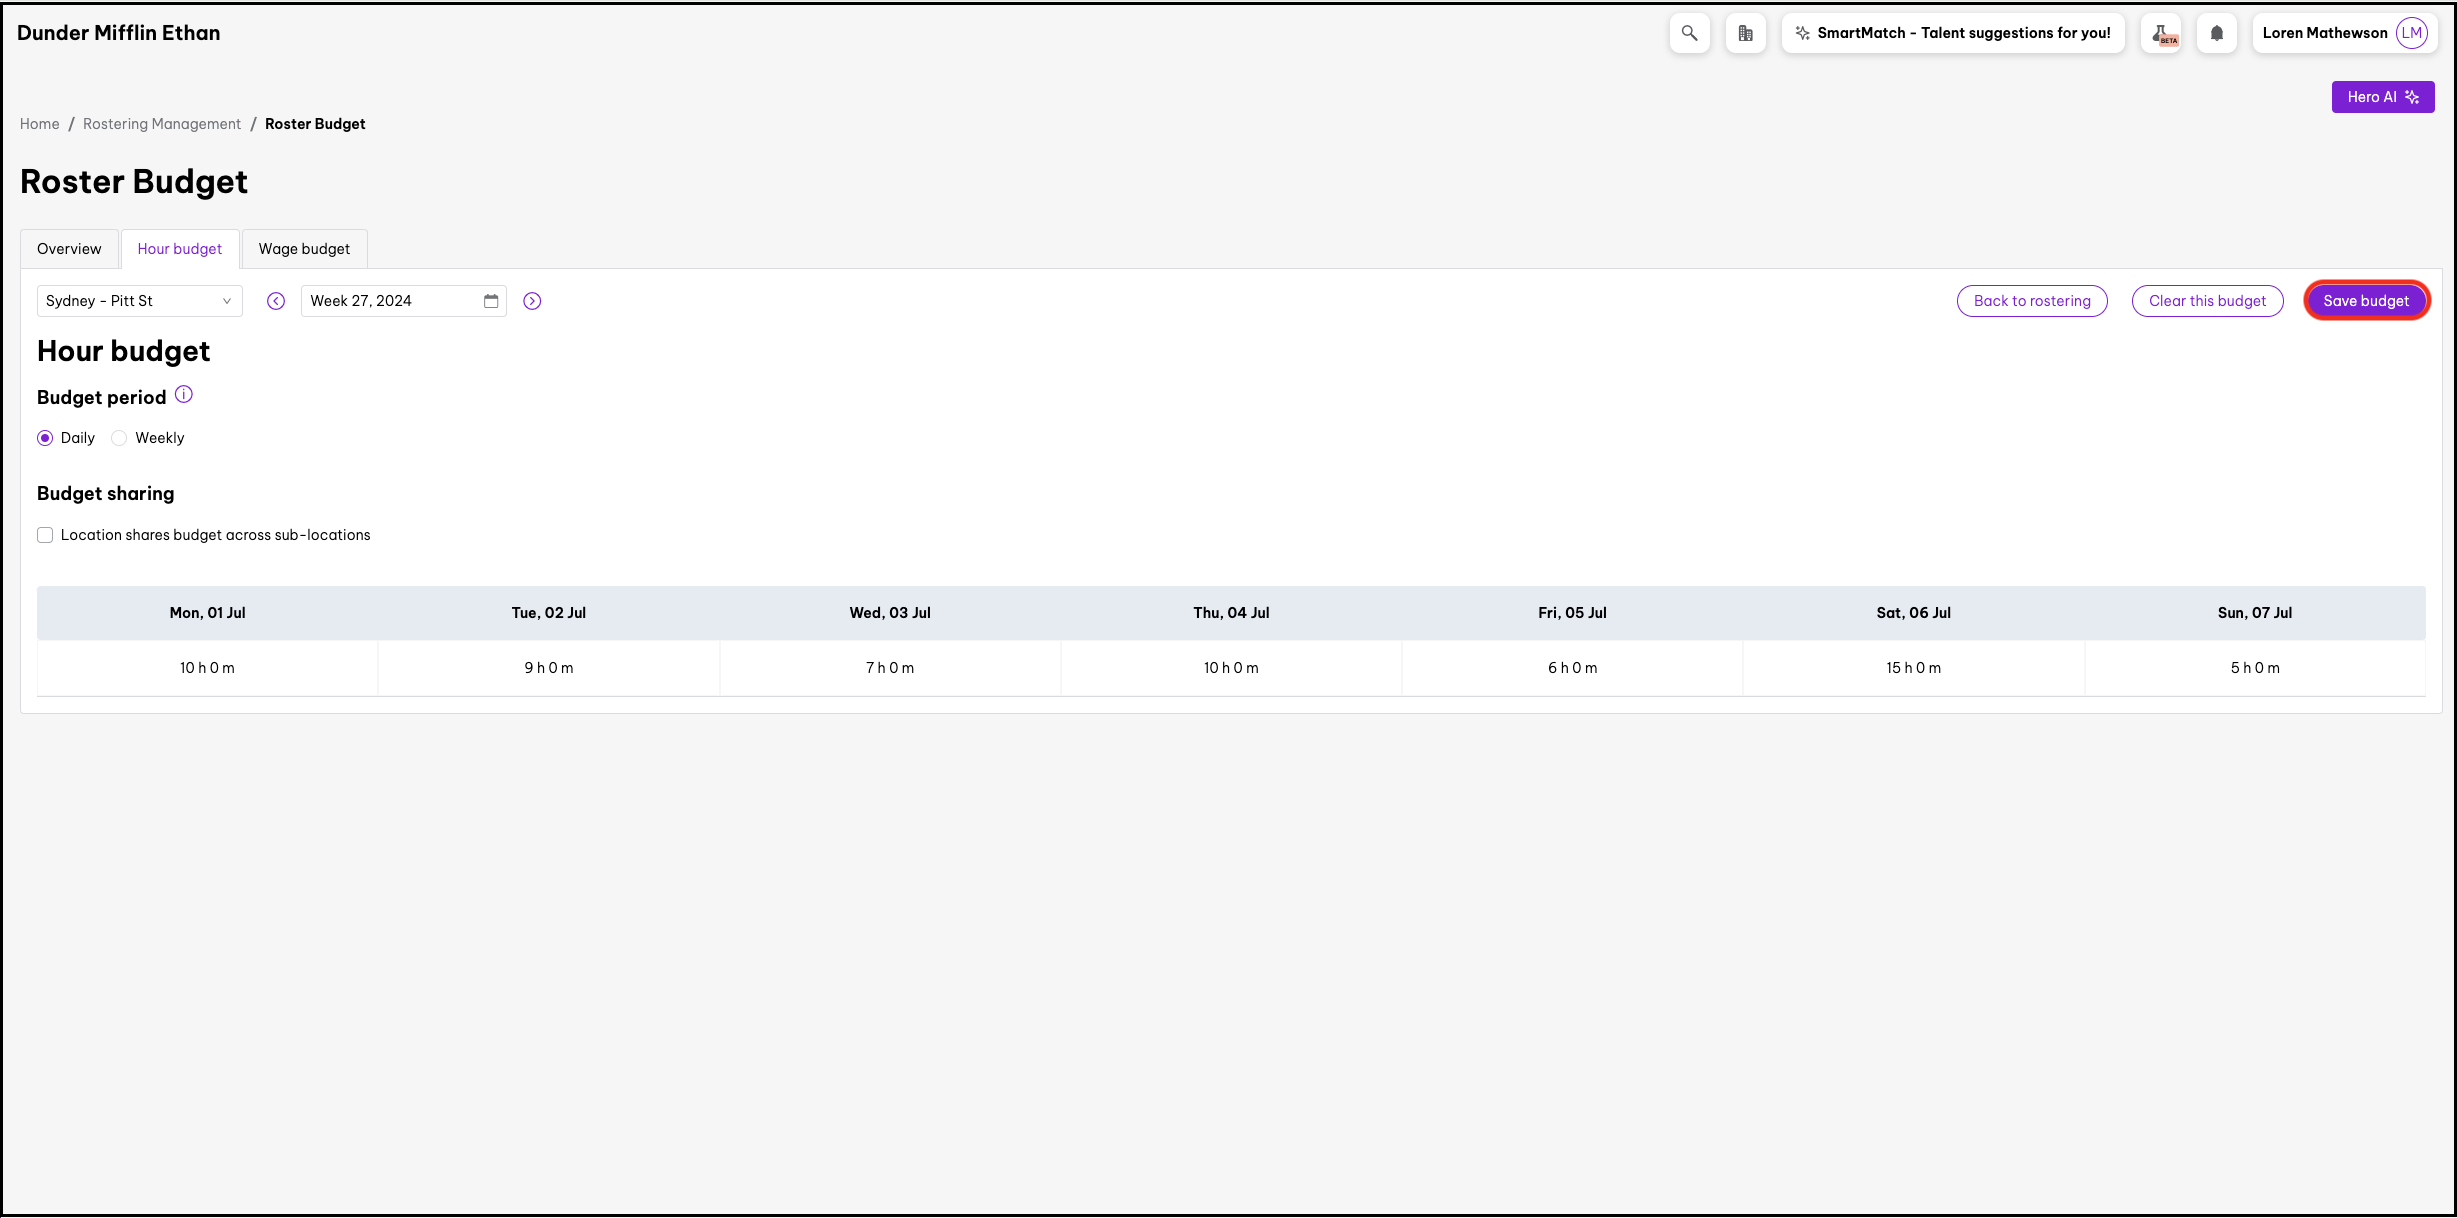
Task: Open Loren Mathewson user menu
Action: [2344, 33]
